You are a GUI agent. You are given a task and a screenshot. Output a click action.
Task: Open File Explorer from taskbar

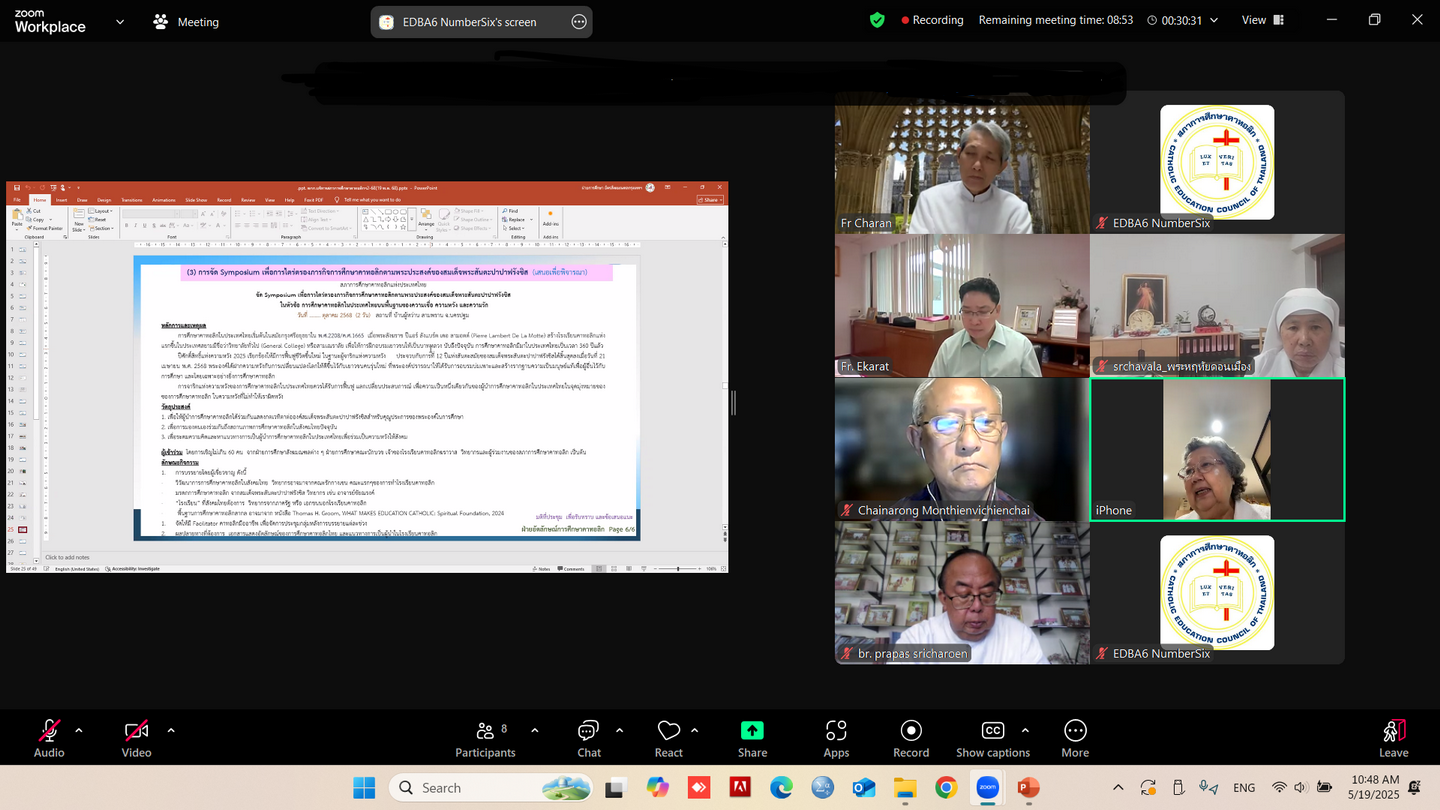point(905,788)
